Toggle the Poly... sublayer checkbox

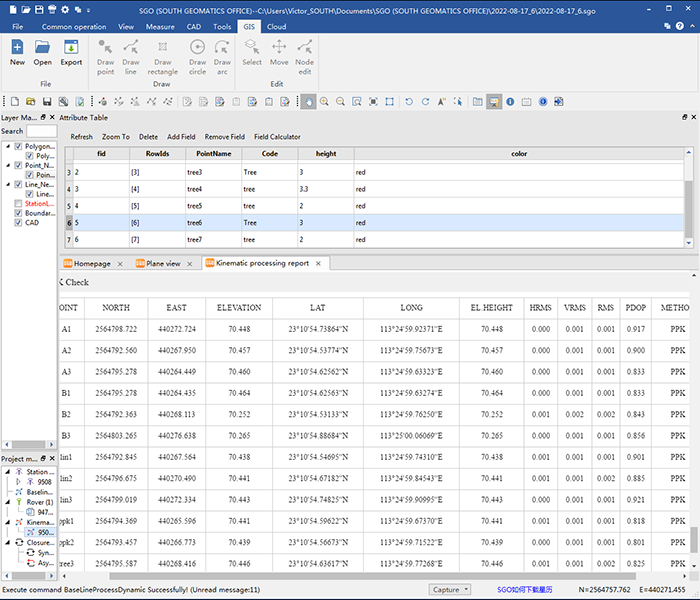tap(29, 156)
